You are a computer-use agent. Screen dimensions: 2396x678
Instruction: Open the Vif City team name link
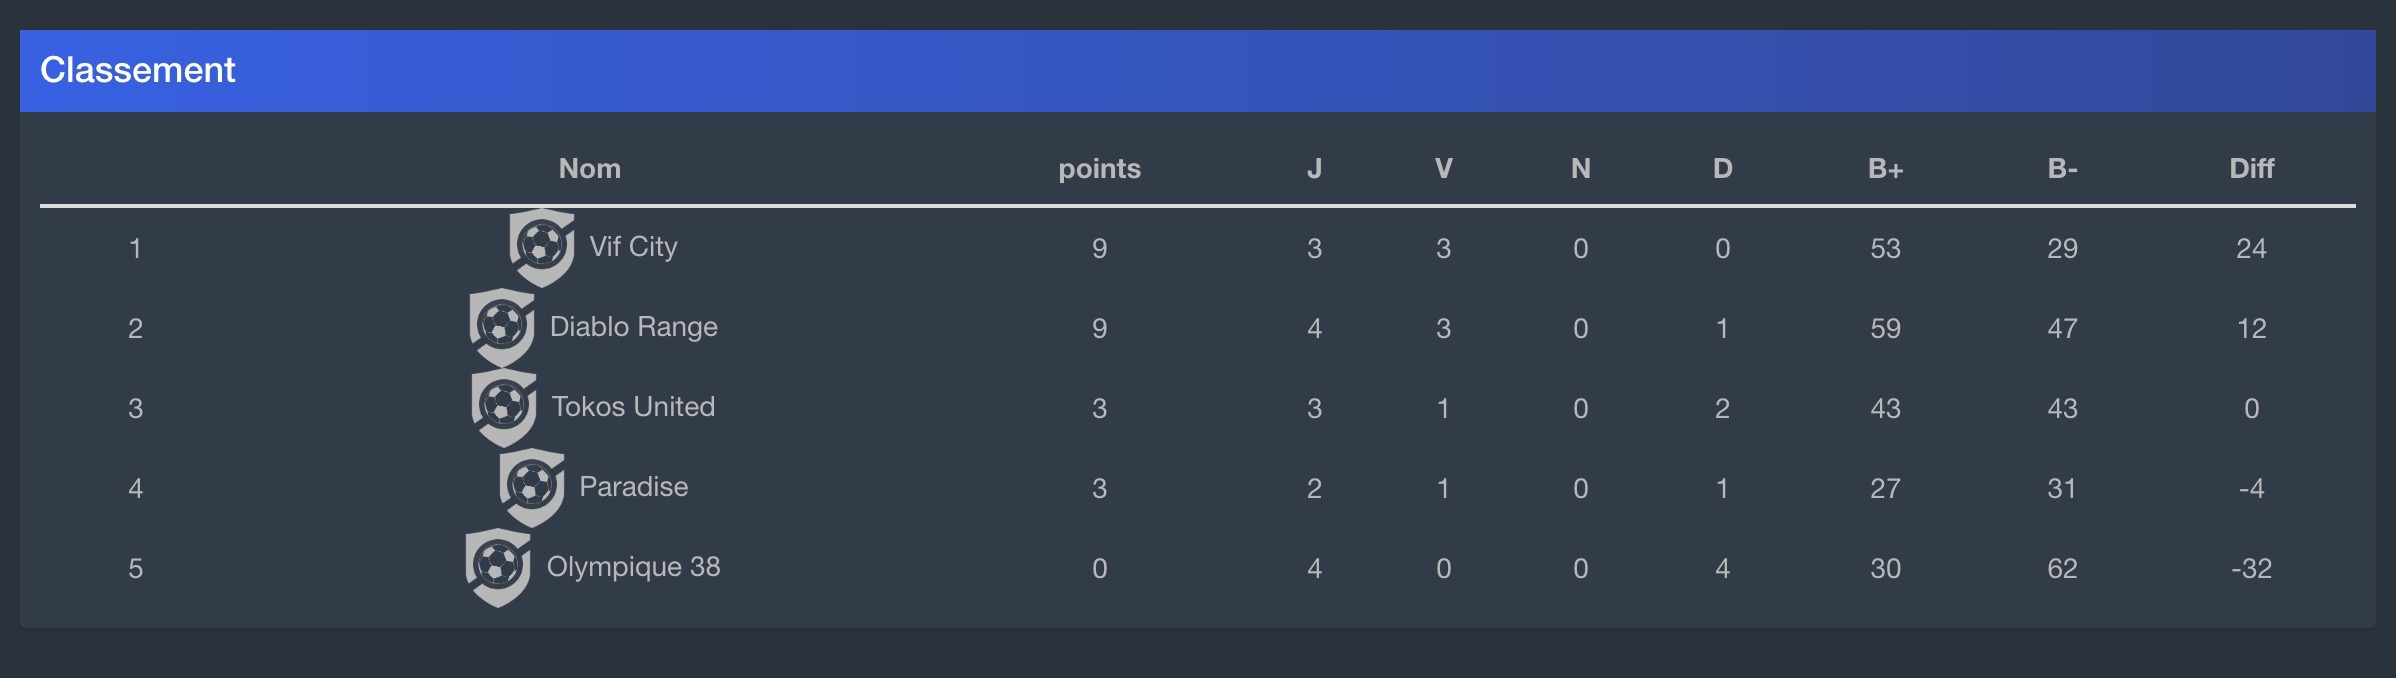(x=633, y=247)
